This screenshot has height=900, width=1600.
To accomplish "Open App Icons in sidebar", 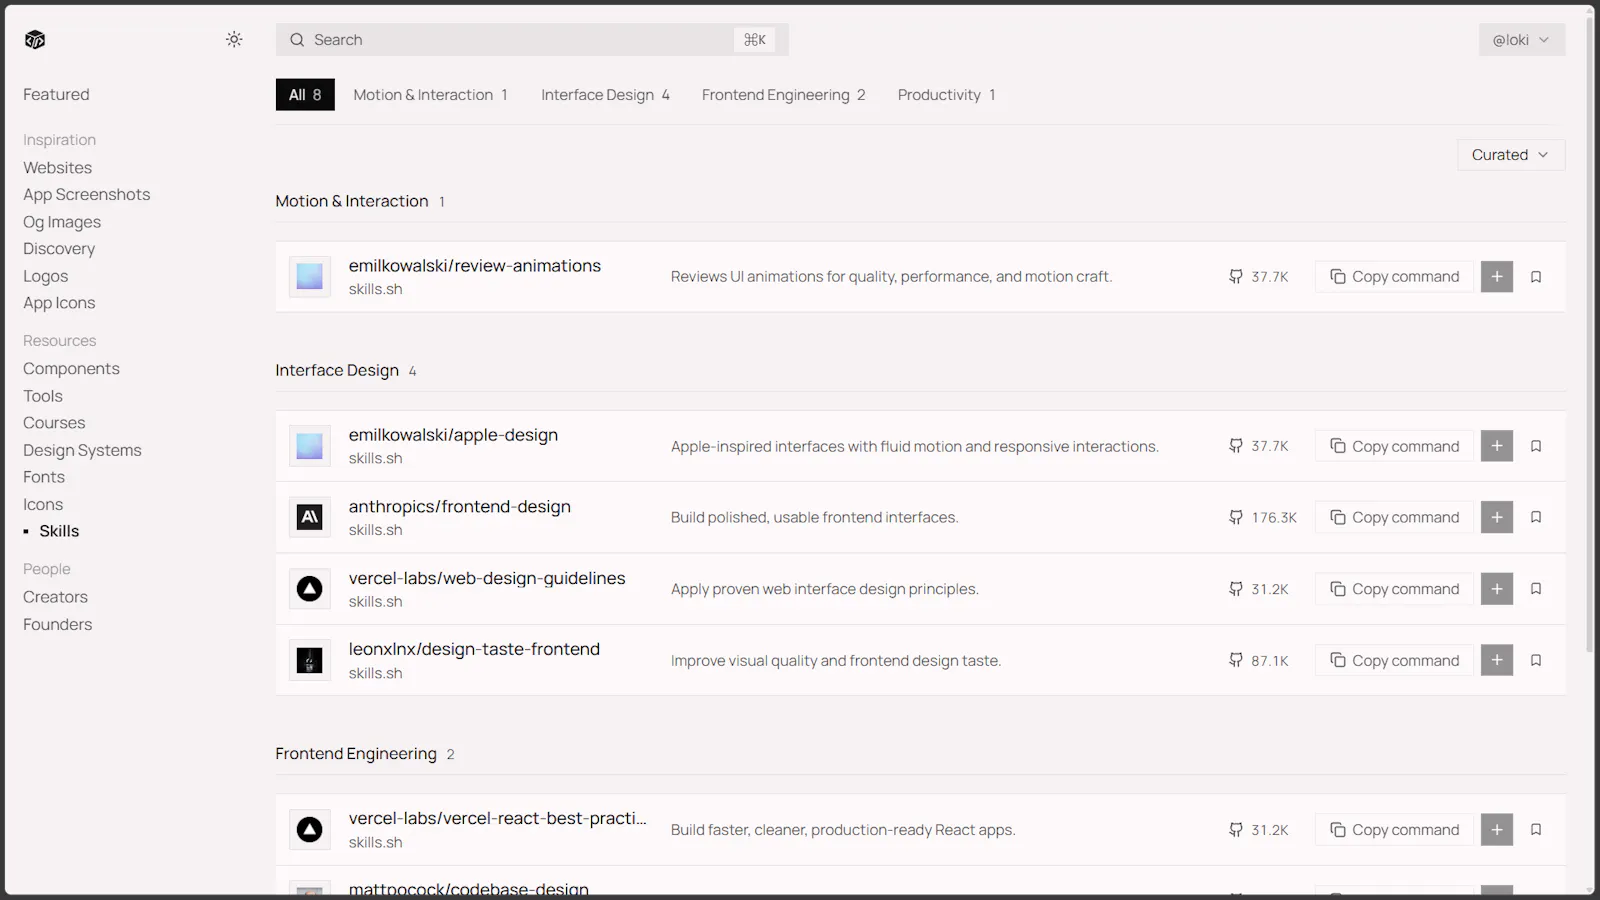I will point(59,303).
